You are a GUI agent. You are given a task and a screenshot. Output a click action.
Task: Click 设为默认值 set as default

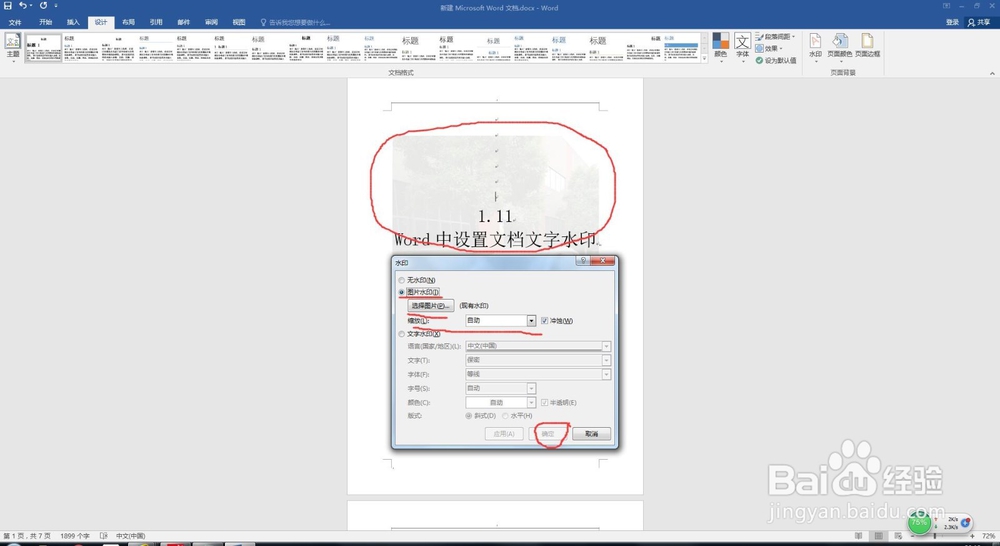tap(776, 61)
